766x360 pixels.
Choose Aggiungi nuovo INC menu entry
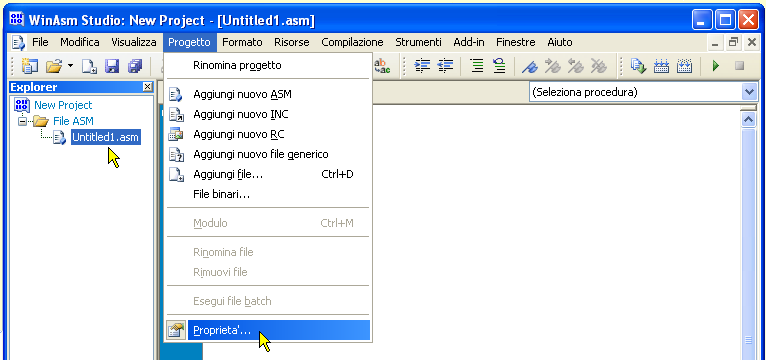click(268, 114)
